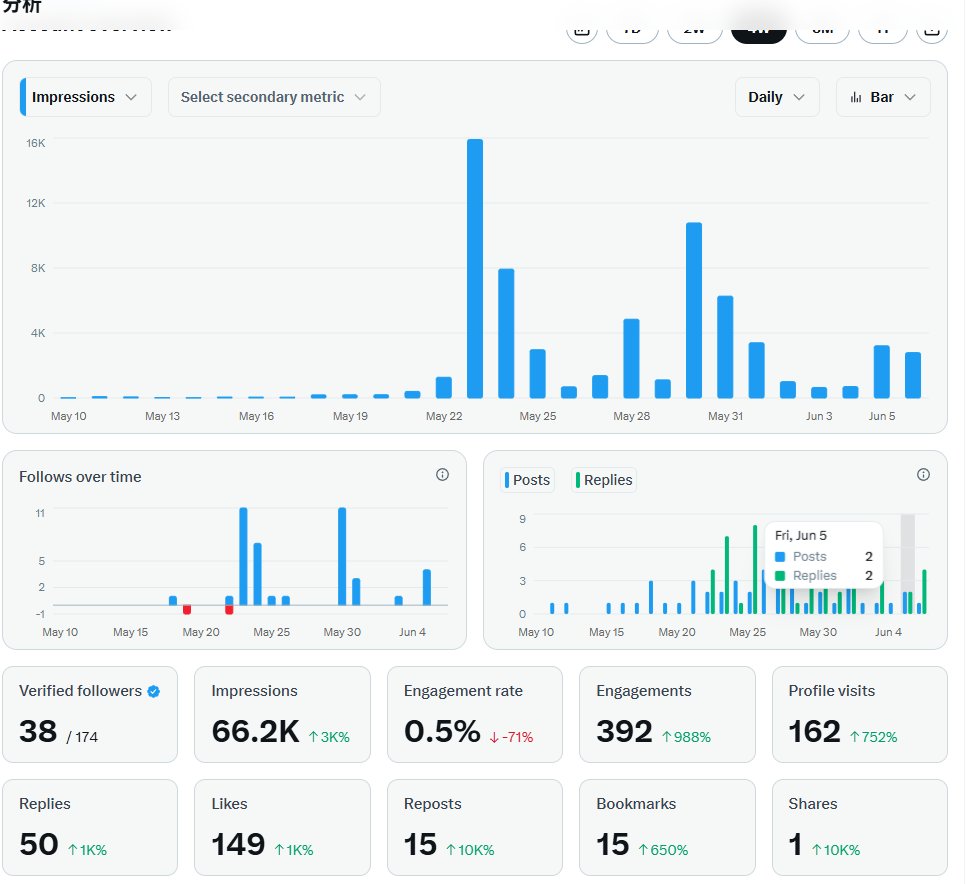Click verified badge beside Verified followers
Image resolution: width=974 pixels, height=884 pixels.
tap(153, 691)
